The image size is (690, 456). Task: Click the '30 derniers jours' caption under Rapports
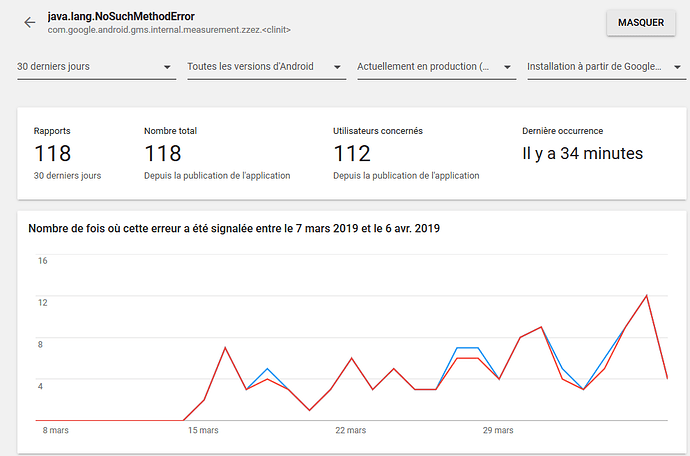[67, 176]
